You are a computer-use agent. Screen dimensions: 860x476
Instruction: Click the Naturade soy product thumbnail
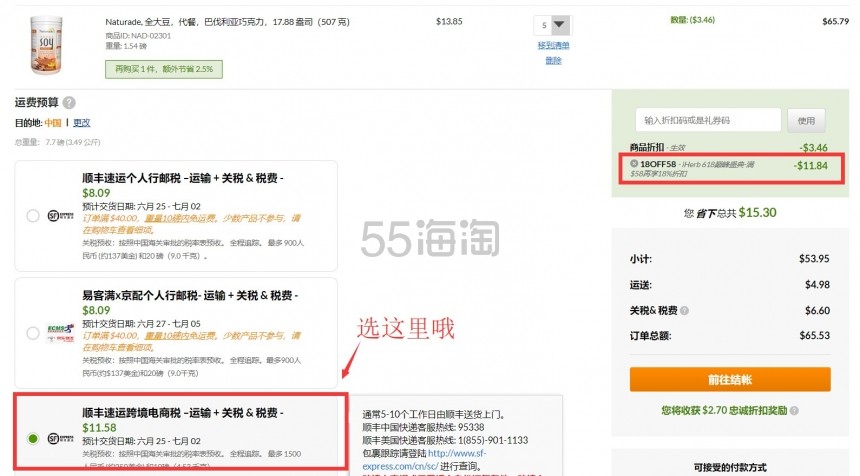point(46,45)
